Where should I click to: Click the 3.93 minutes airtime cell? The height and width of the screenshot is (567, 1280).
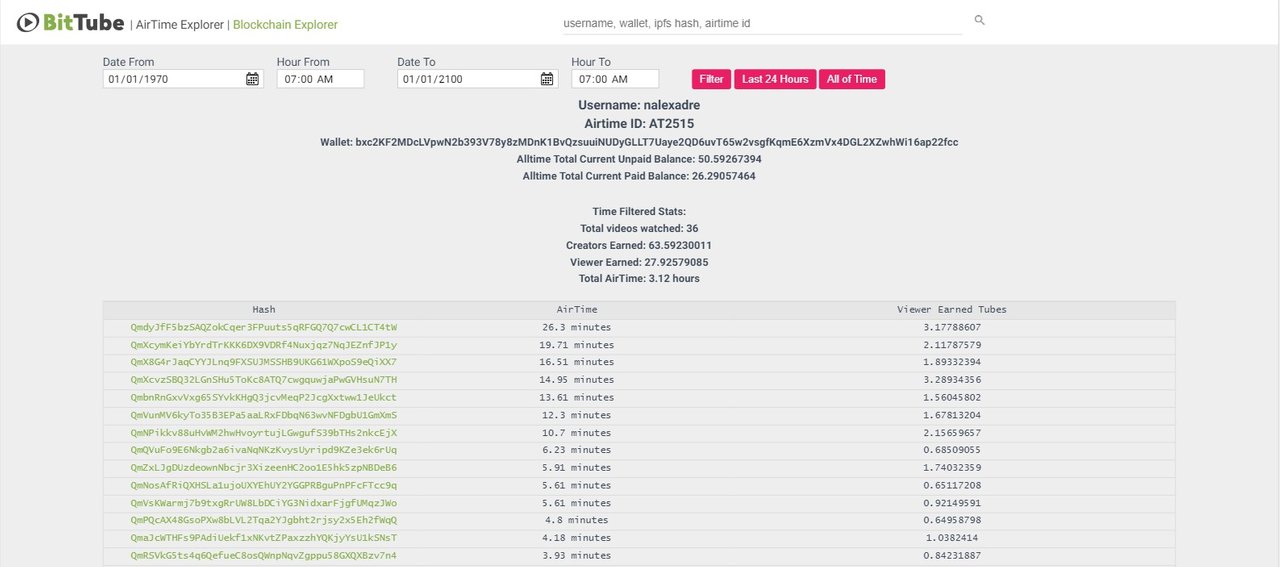click(577, 556)
